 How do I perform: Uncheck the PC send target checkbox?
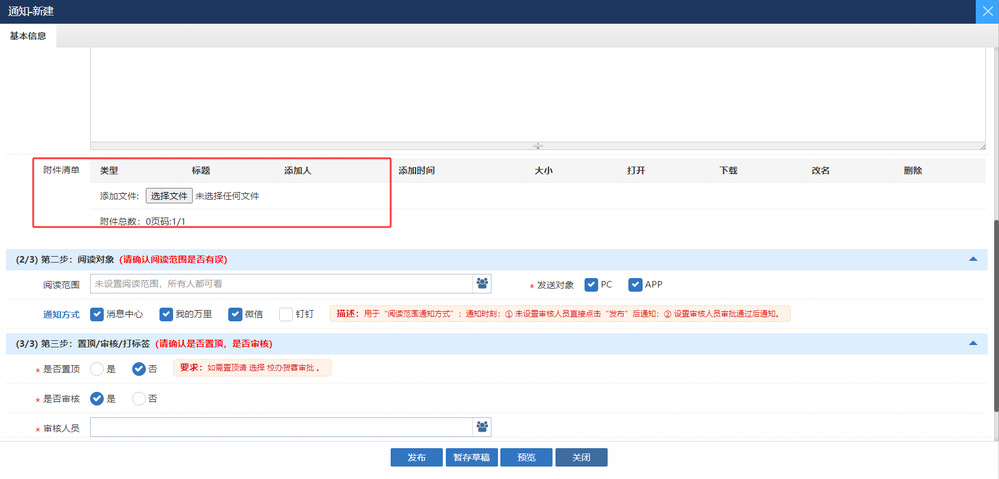click(x=591, y=284)
